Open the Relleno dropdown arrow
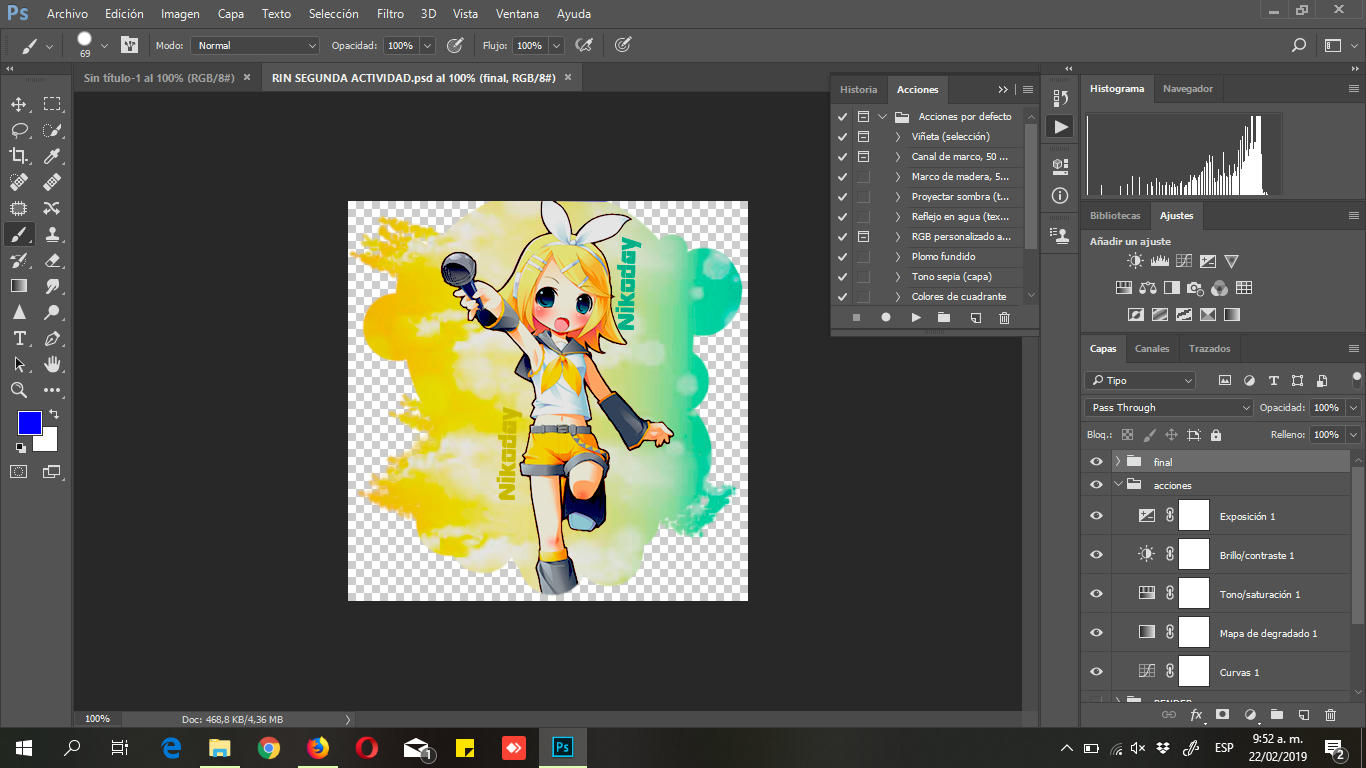This screenshot has height=768, width=1366. click(x=1353, y=435)
